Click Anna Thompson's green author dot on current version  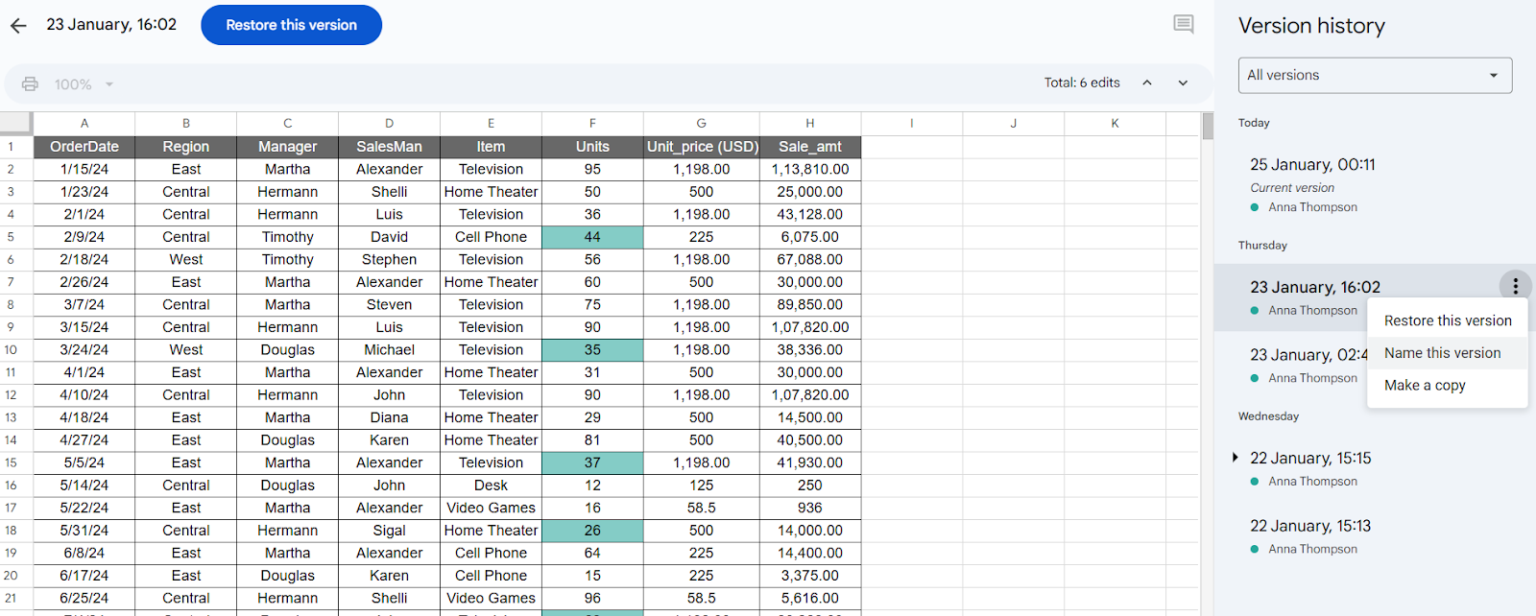click(x=1253, y=208)
